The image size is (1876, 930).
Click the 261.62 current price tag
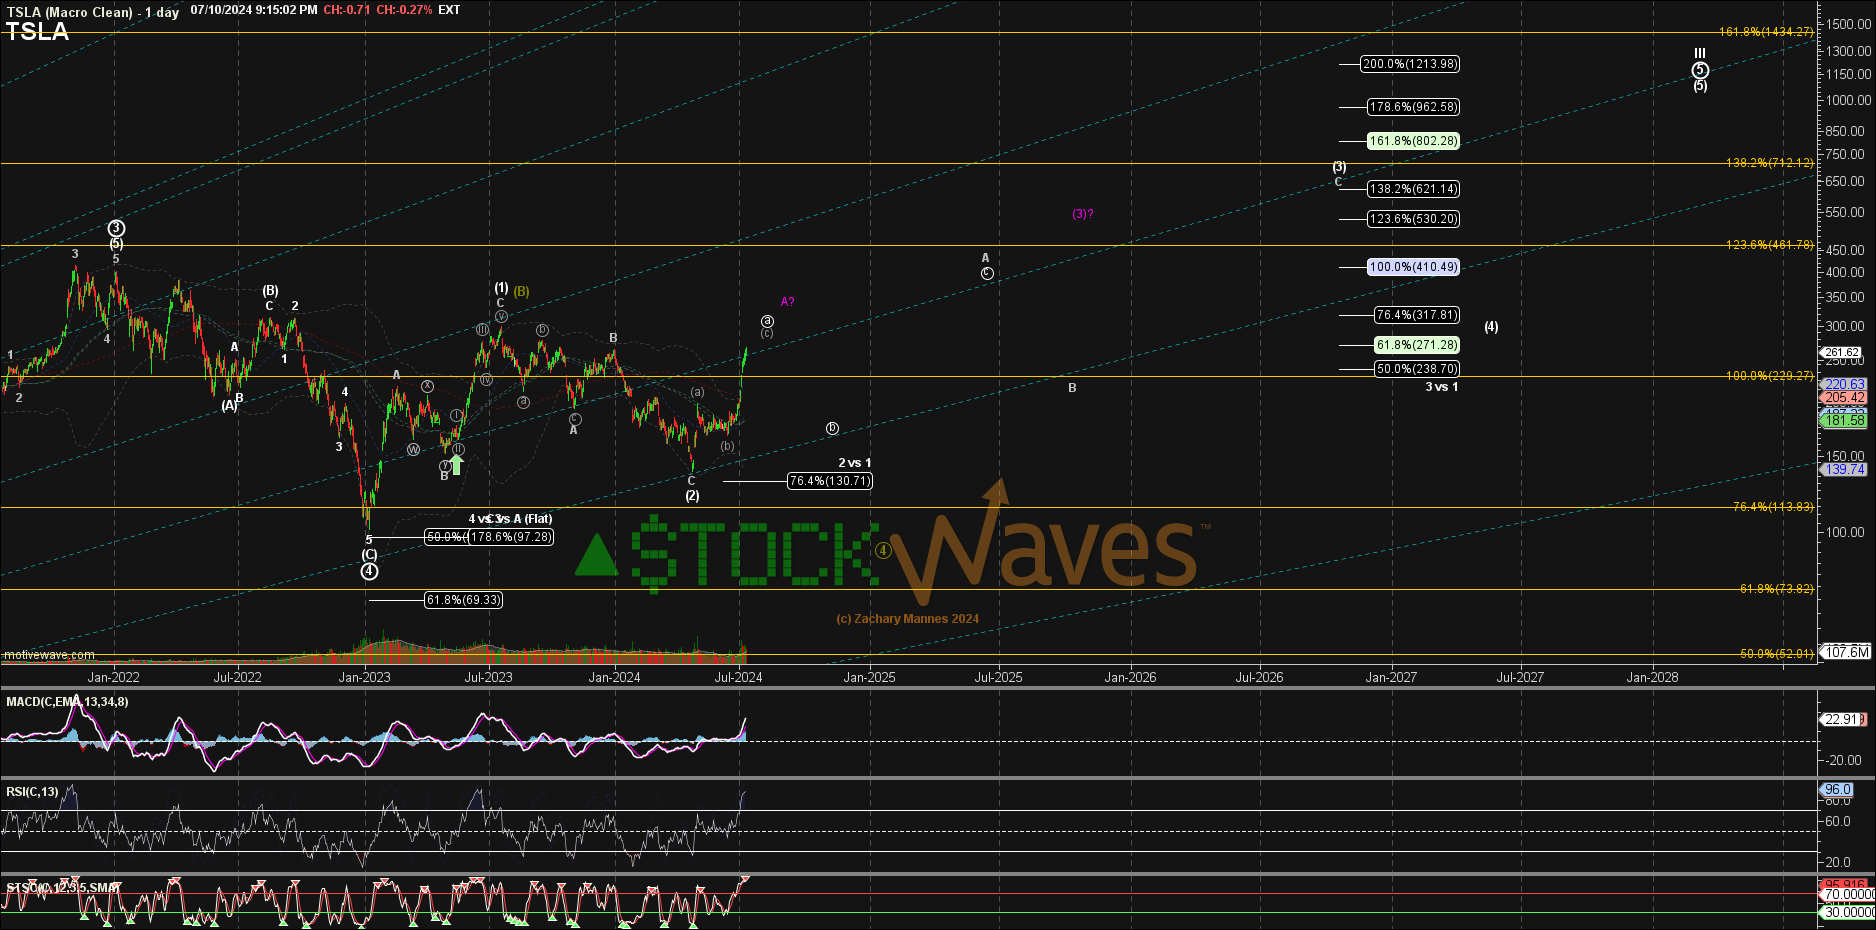pyautogui.click(x=1841, y=352)
